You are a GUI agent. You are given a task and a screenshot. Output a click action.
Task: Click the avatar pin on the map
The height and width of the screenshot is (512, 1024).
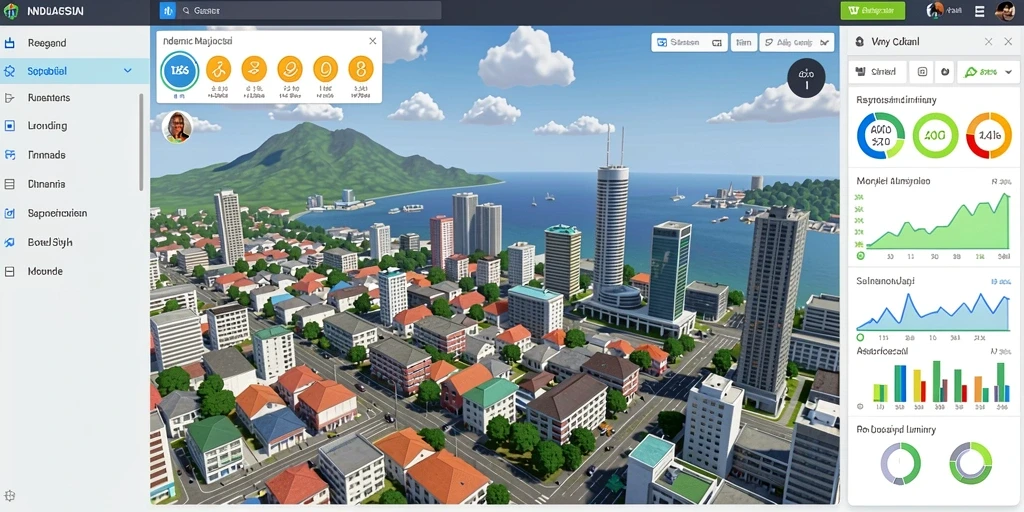point(177,127)
